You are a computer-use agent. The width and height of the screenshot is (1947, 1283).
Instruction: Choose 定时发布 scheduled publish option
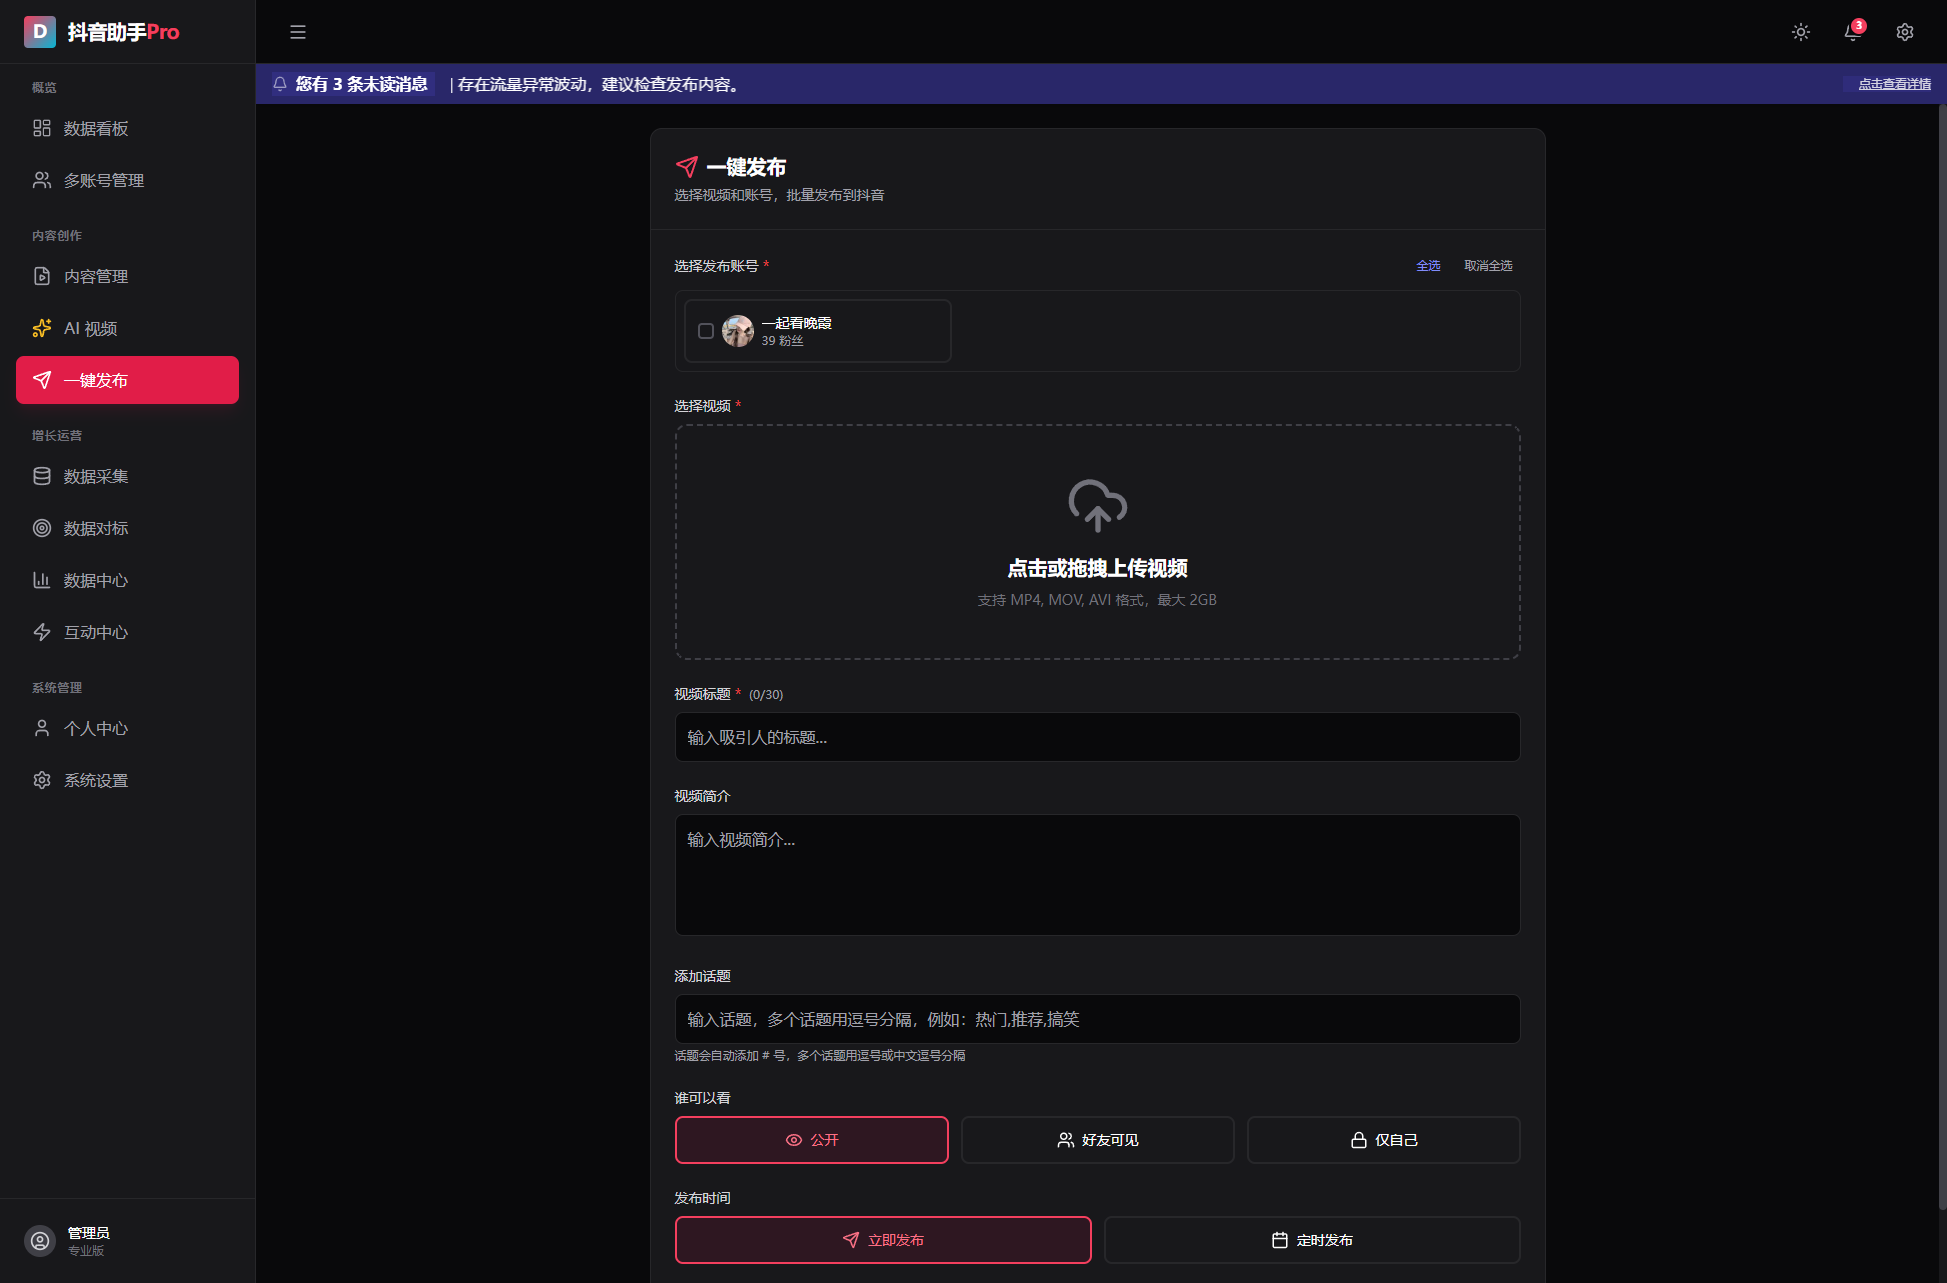click(x=1311, y=1240)
